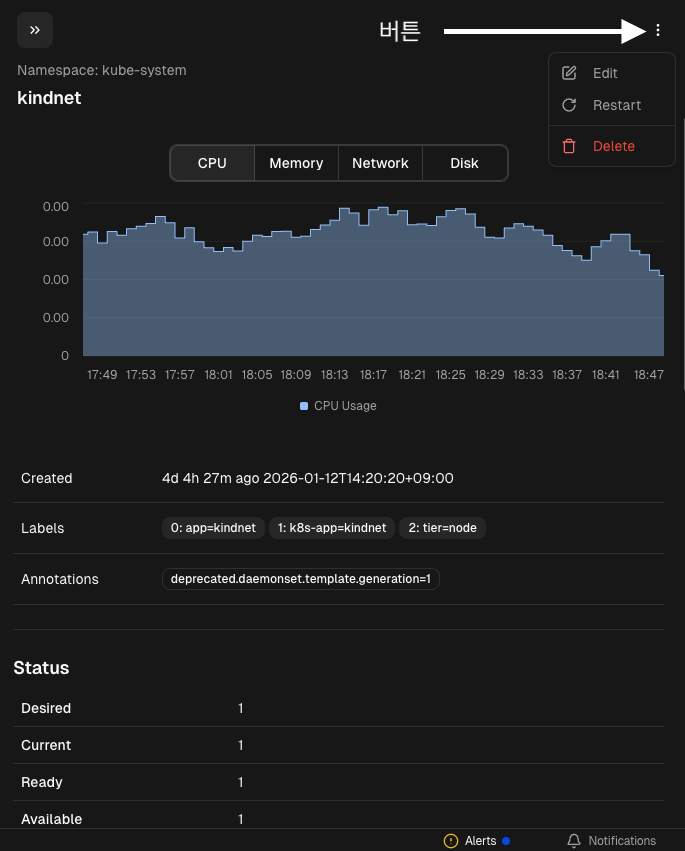685x851 pixels.
Task: Collapse the details panel with double-chevron icon
Action: [35, 30]
